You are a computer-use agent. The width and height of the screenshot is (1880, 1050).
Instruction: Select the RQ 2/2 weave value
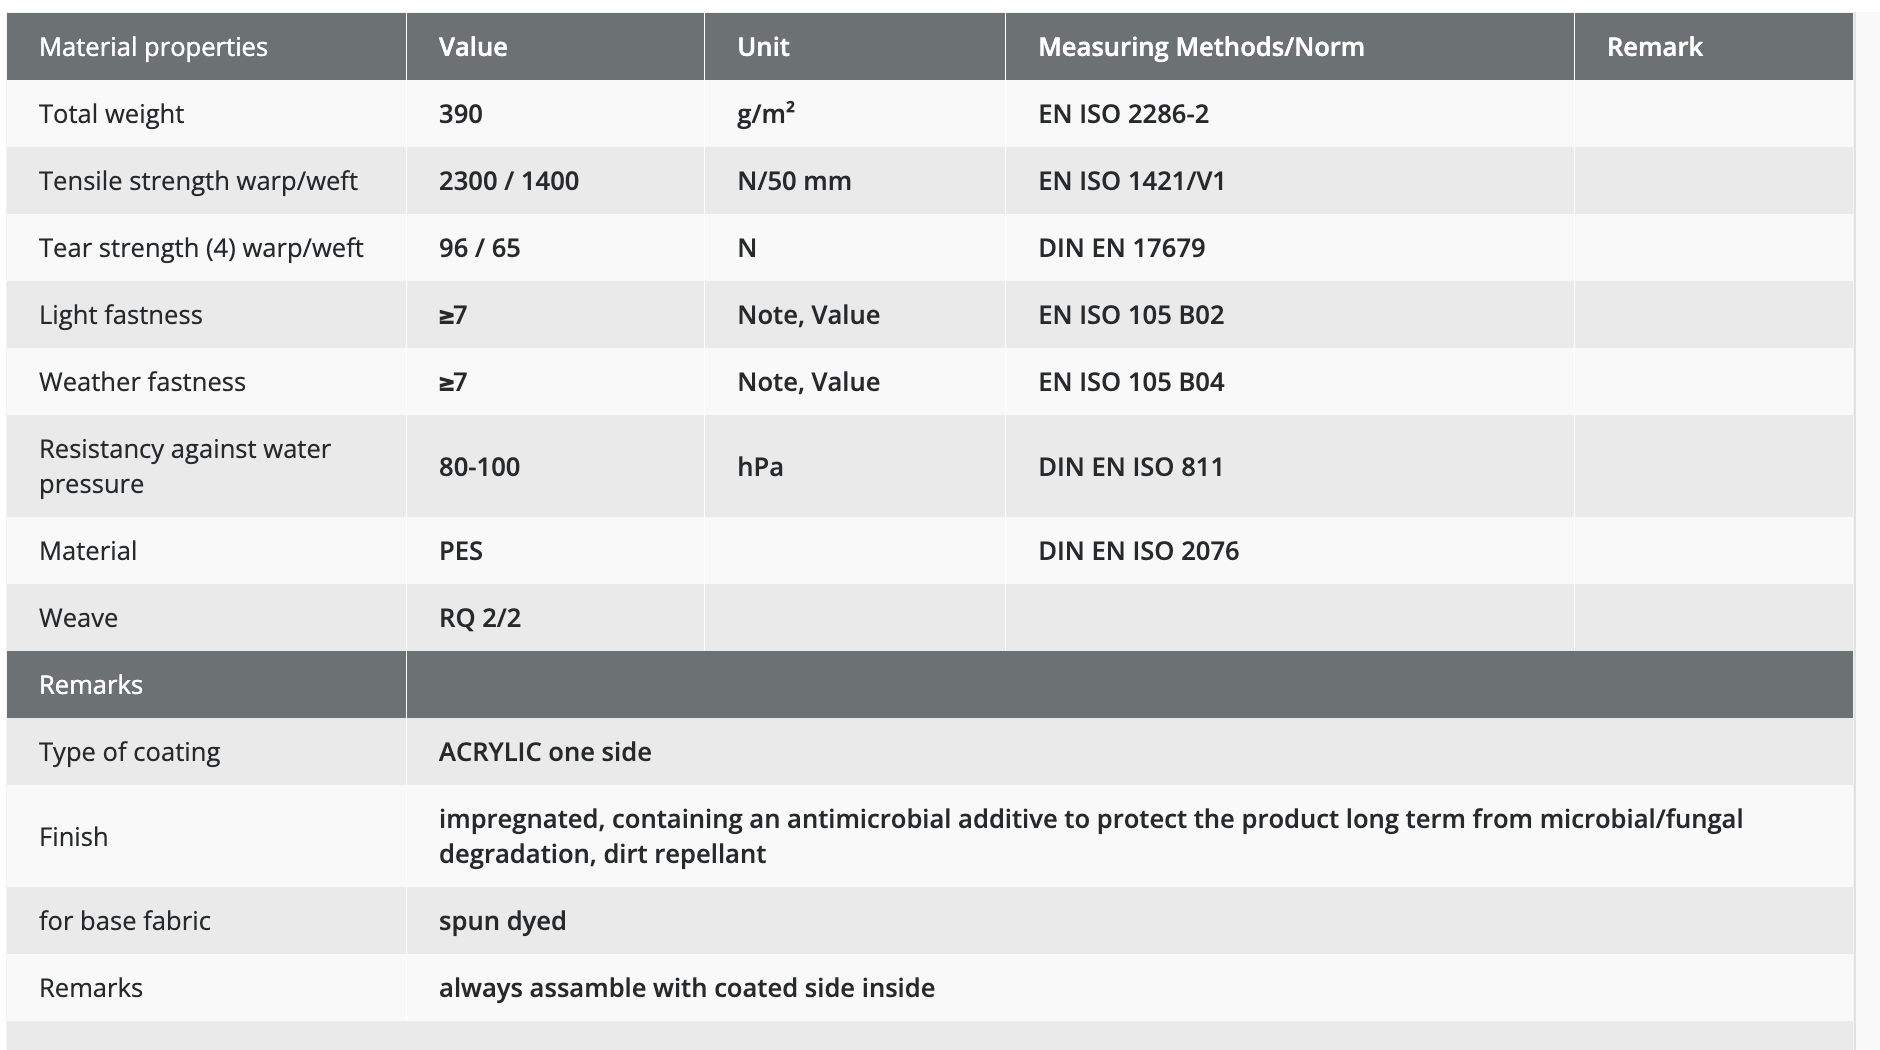pyautogui.click(x=480, y=618)
